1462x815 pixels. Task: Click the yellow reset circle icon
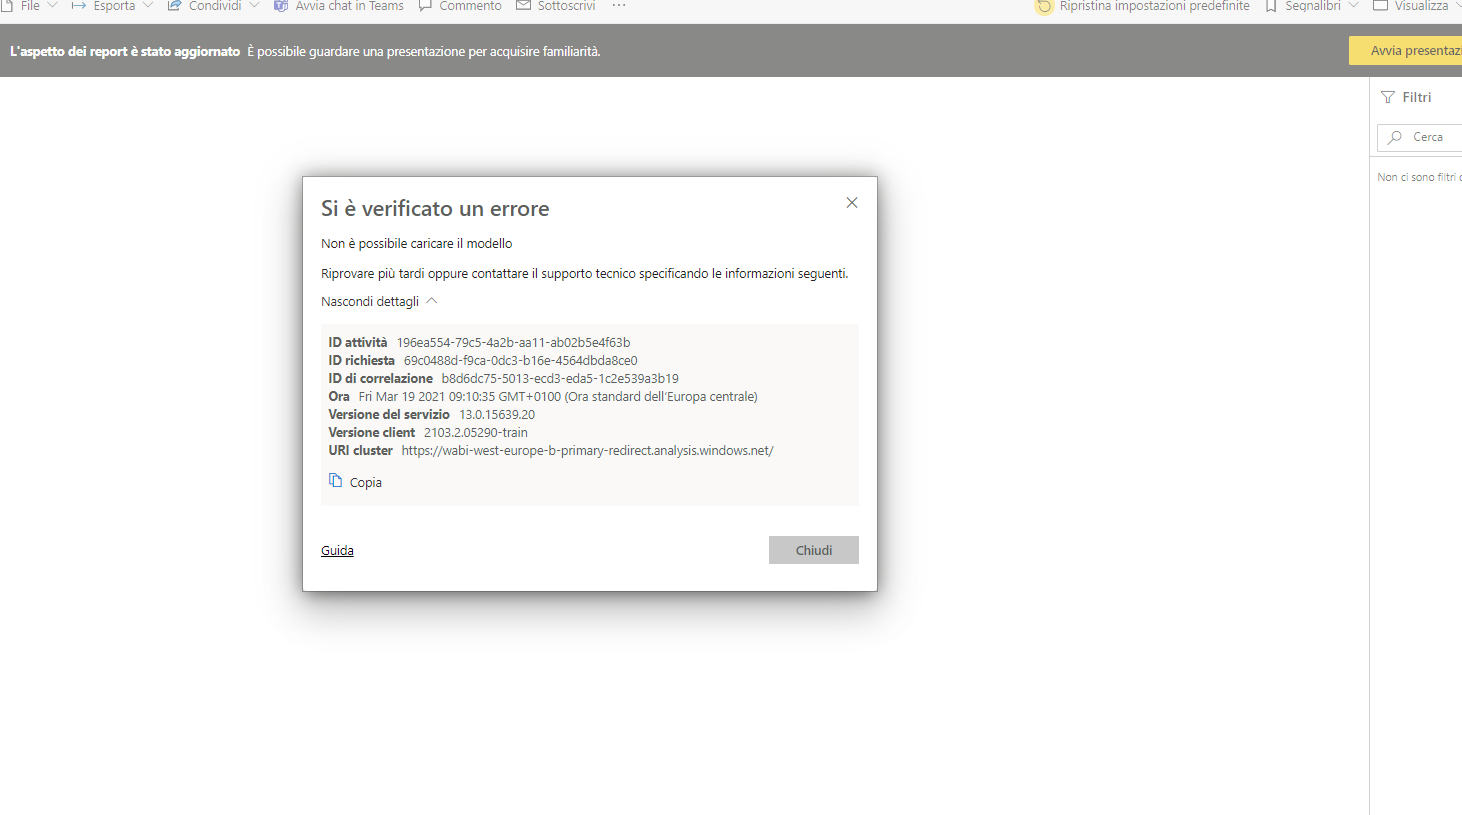pos(1044,6)
